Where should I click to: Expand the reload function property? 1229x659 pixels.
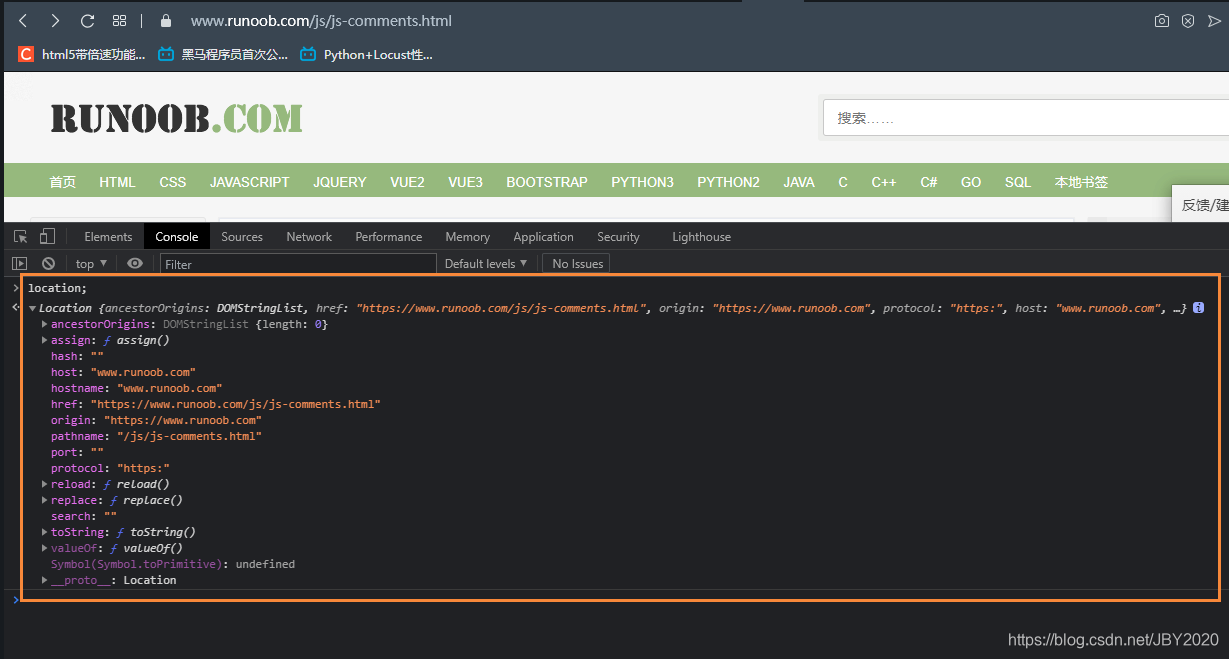44,485
